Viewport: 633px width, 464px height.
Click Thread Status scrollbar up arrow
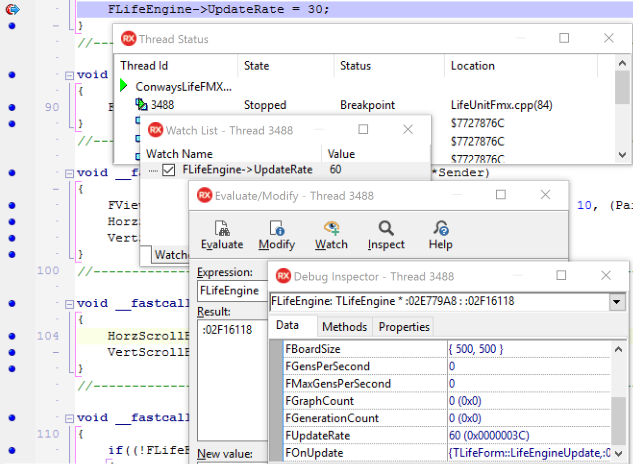click(622, 63)
